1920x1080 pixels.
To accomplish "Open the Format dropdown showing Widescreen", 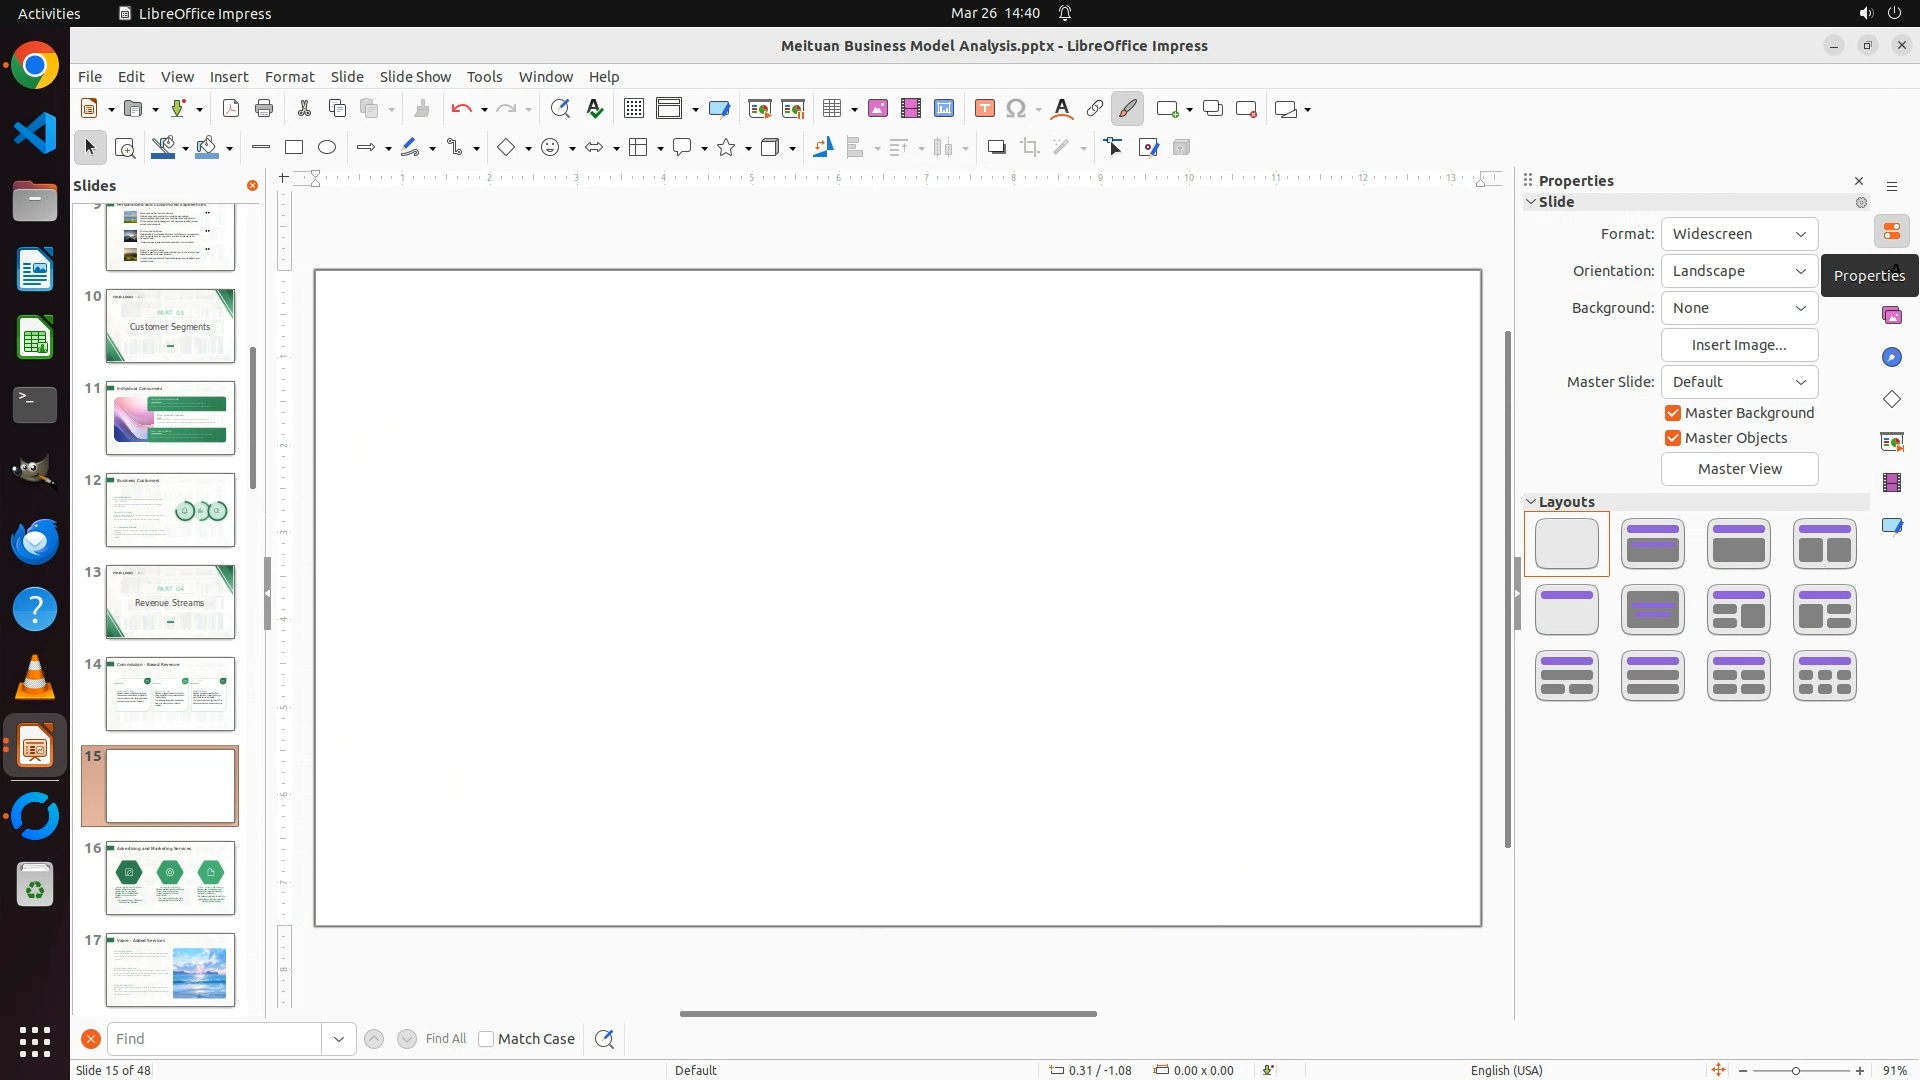I will pyautogui.click(x=1739, y=234).
